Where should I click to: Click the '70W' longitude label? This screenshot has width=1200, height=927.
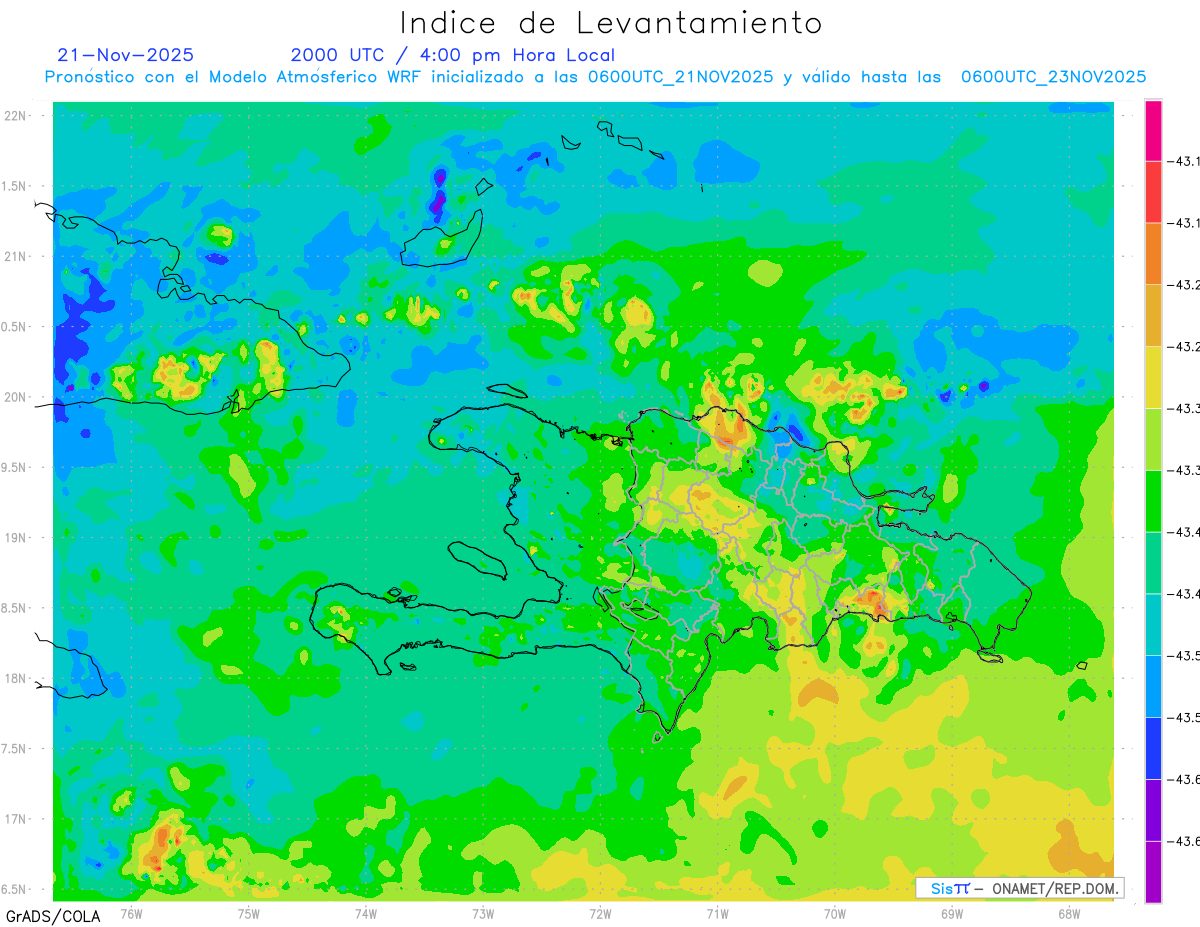point(835,913)
